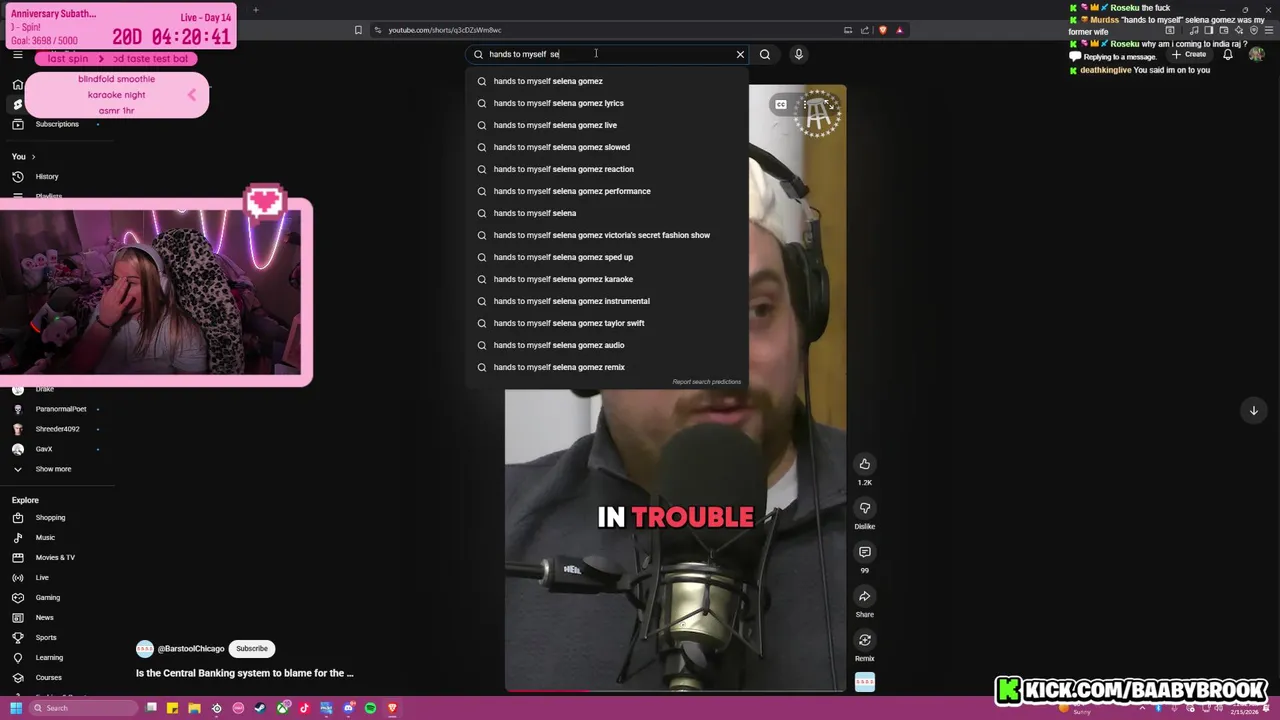Viewport: 1280px width, 720px height.
Task: Click 'Report search predictions' link
Action: [707, 382]
